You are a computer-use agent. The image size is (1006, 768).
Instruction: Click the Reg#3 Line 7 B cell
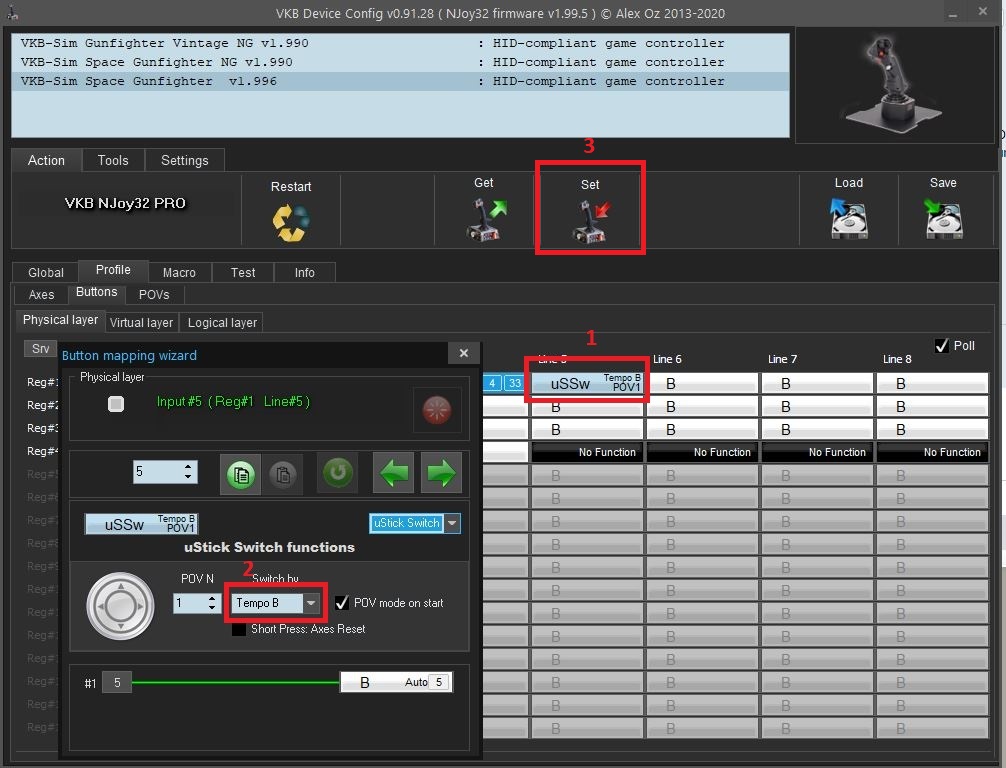click(817, 429)
